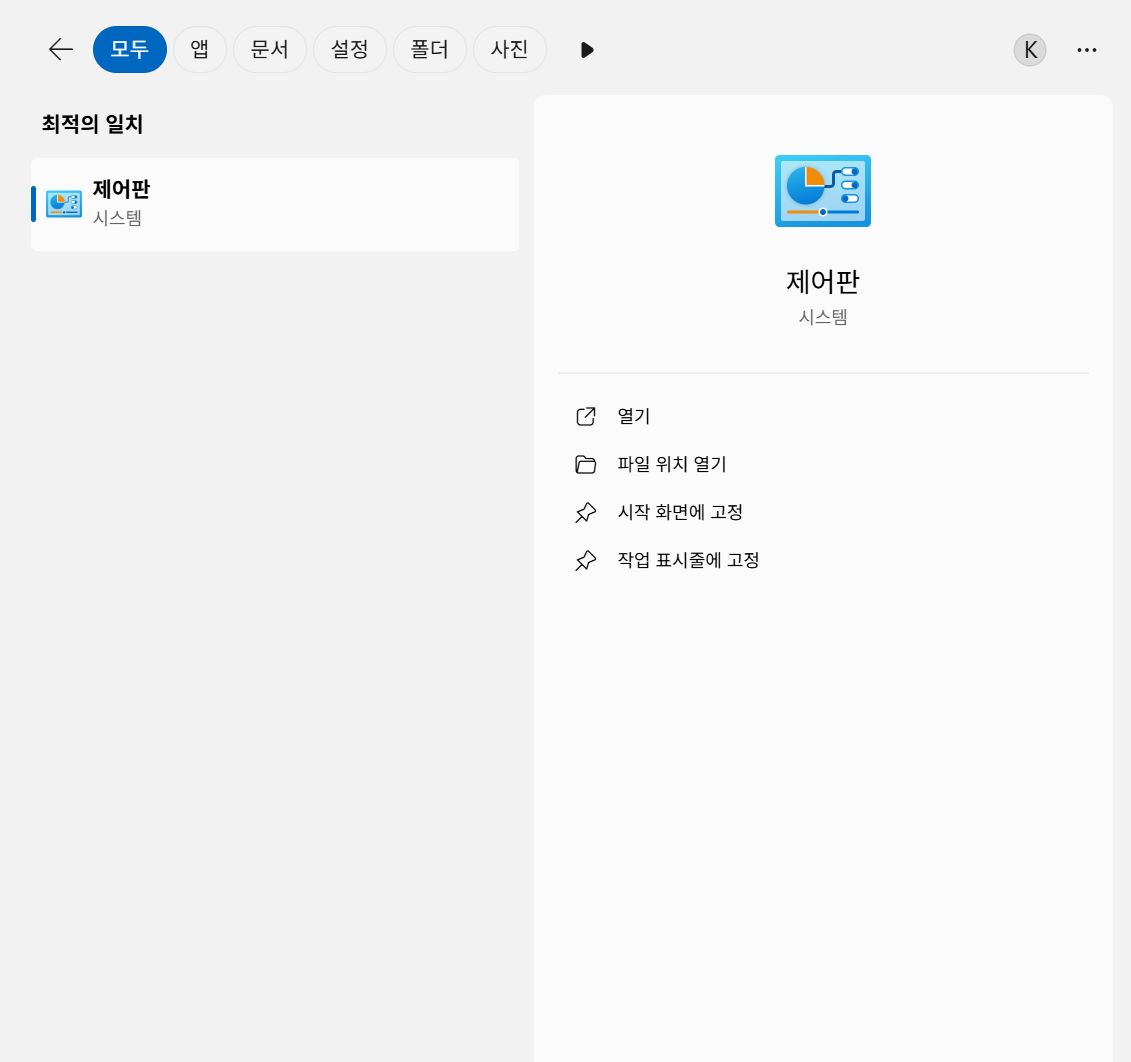Switch to the 앱 filter tab
Image resolution: width=1131 pixels, height=1062 pixels.
(x=199, y=49)
